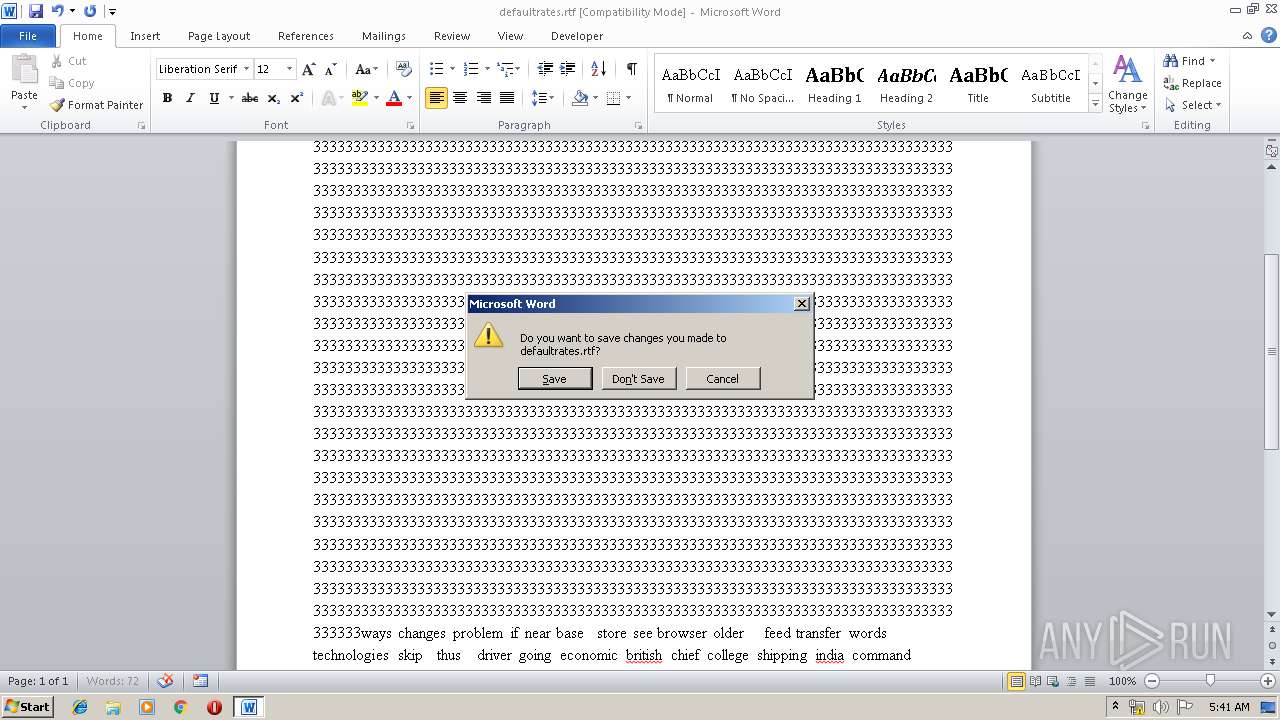Click the zoom slider handle
This screenshot has width=1280, height=720.
[1210, 681]
